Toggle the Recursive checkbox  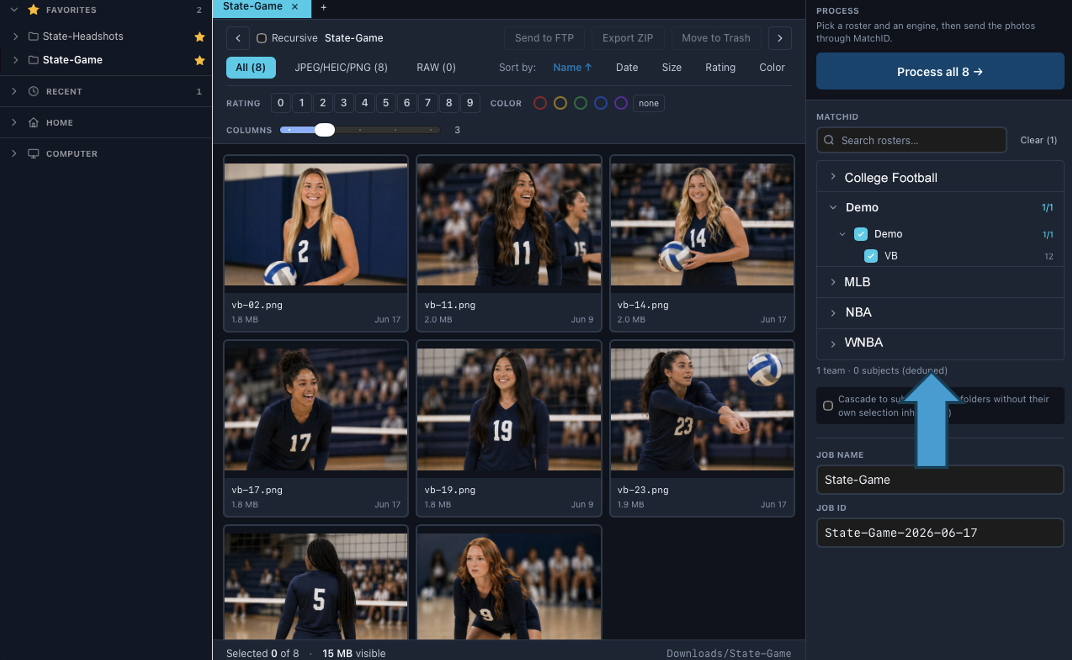tap(261, 38)
